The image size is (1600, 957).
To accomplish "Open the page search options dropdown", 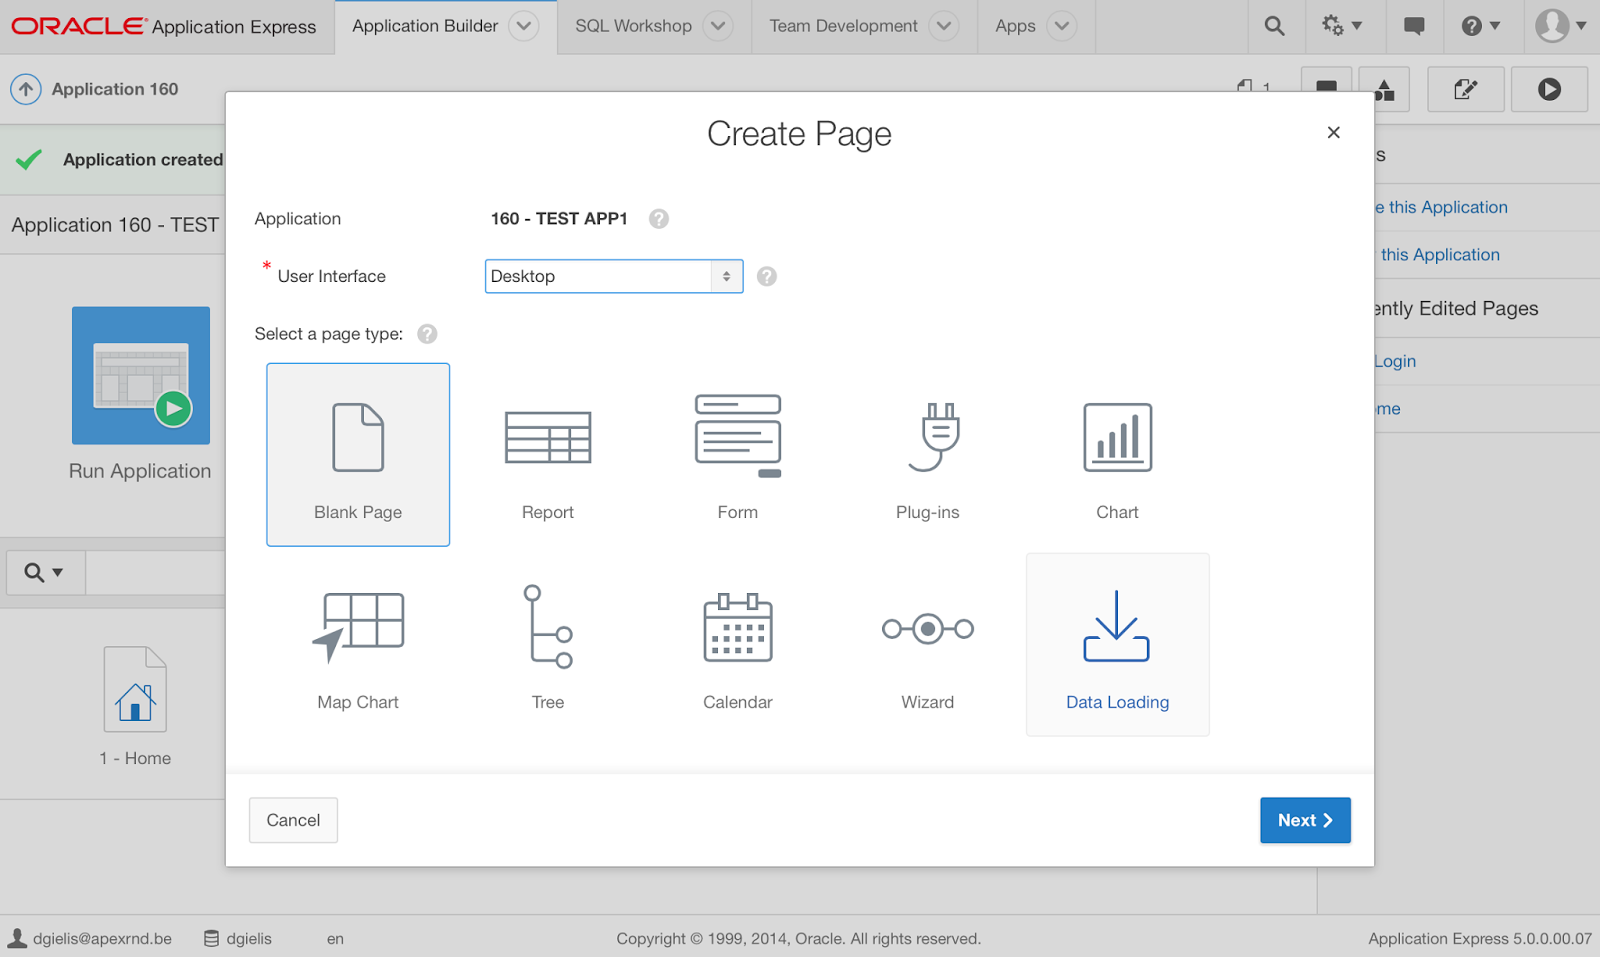I will 45,572.
